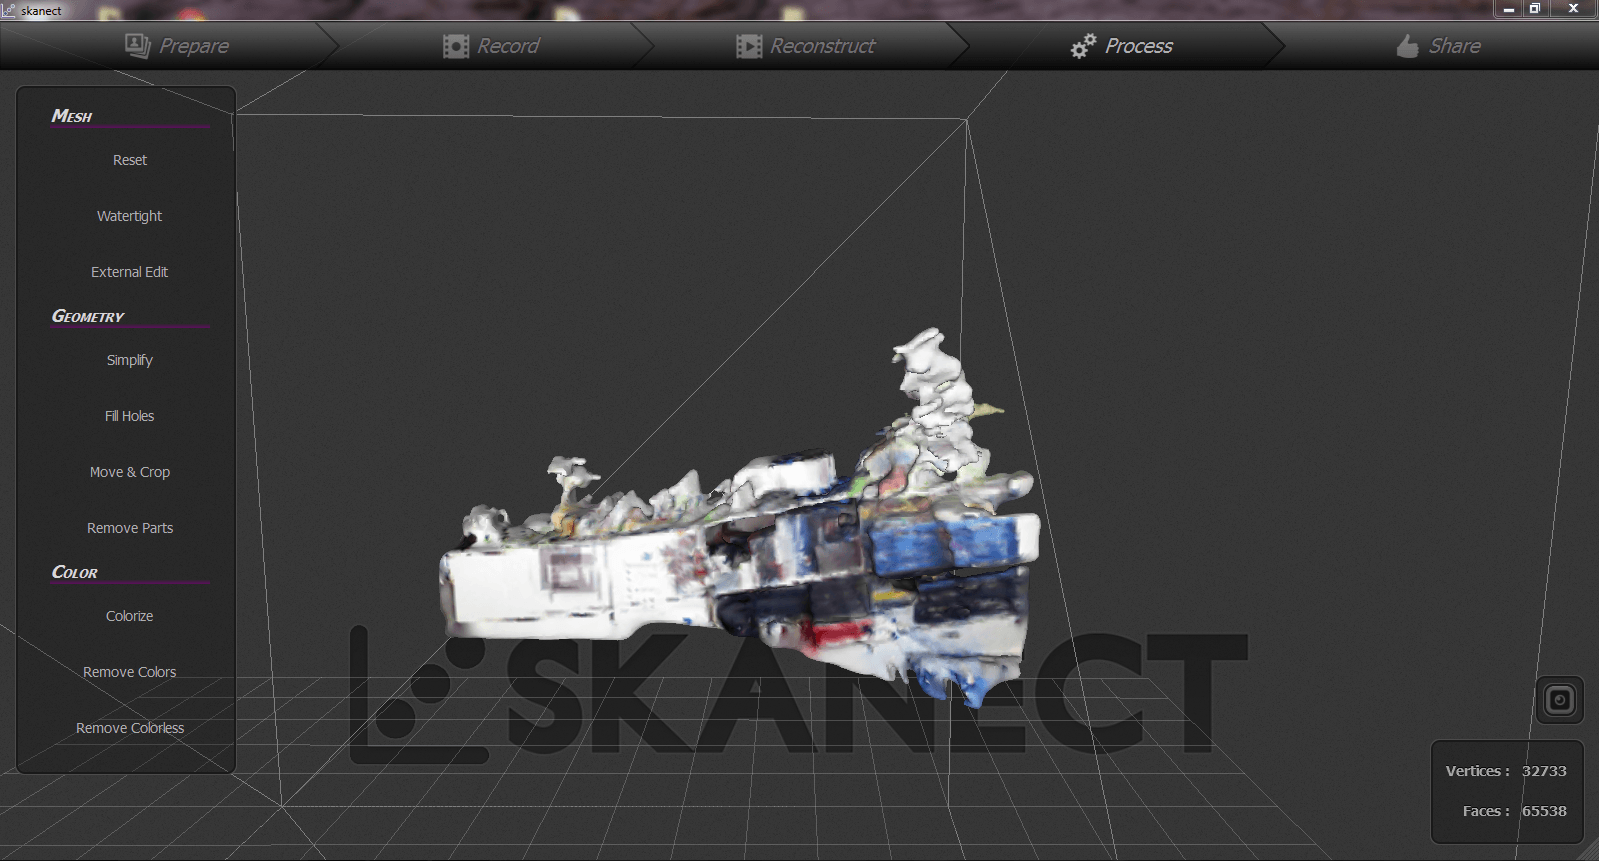Image resolution: width=1599 pixels, height=861 pixels.
Task: Select the Process tab
Action: click(1122, 46)
